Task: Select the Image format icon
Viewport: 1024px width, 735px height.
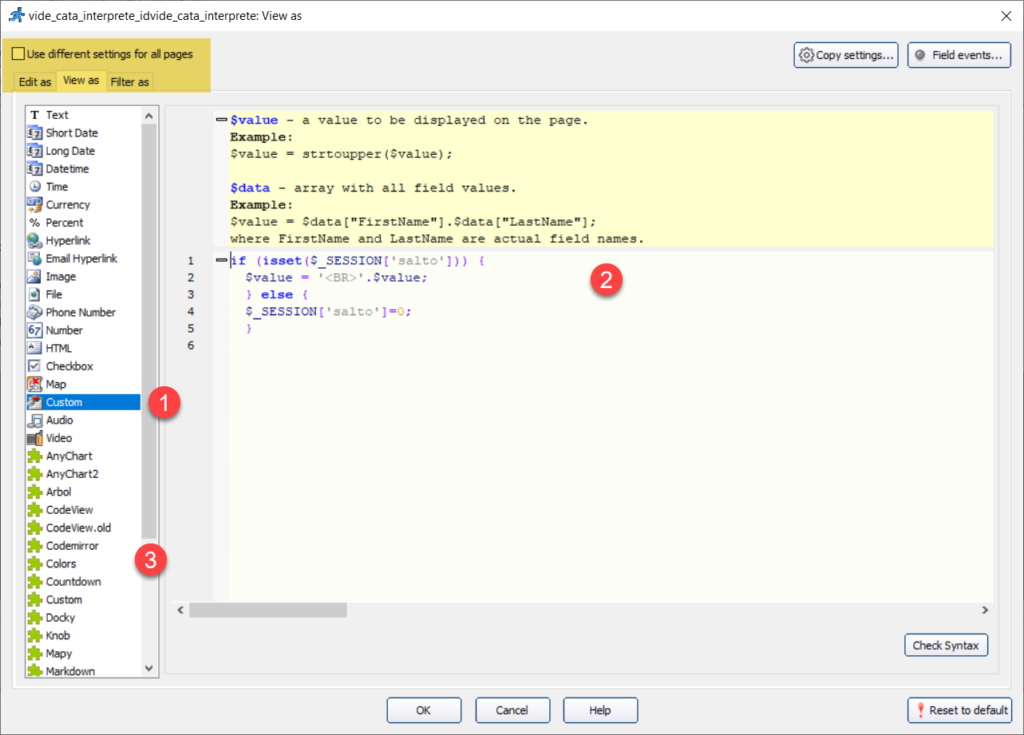Action: click(x=35, y=277)
